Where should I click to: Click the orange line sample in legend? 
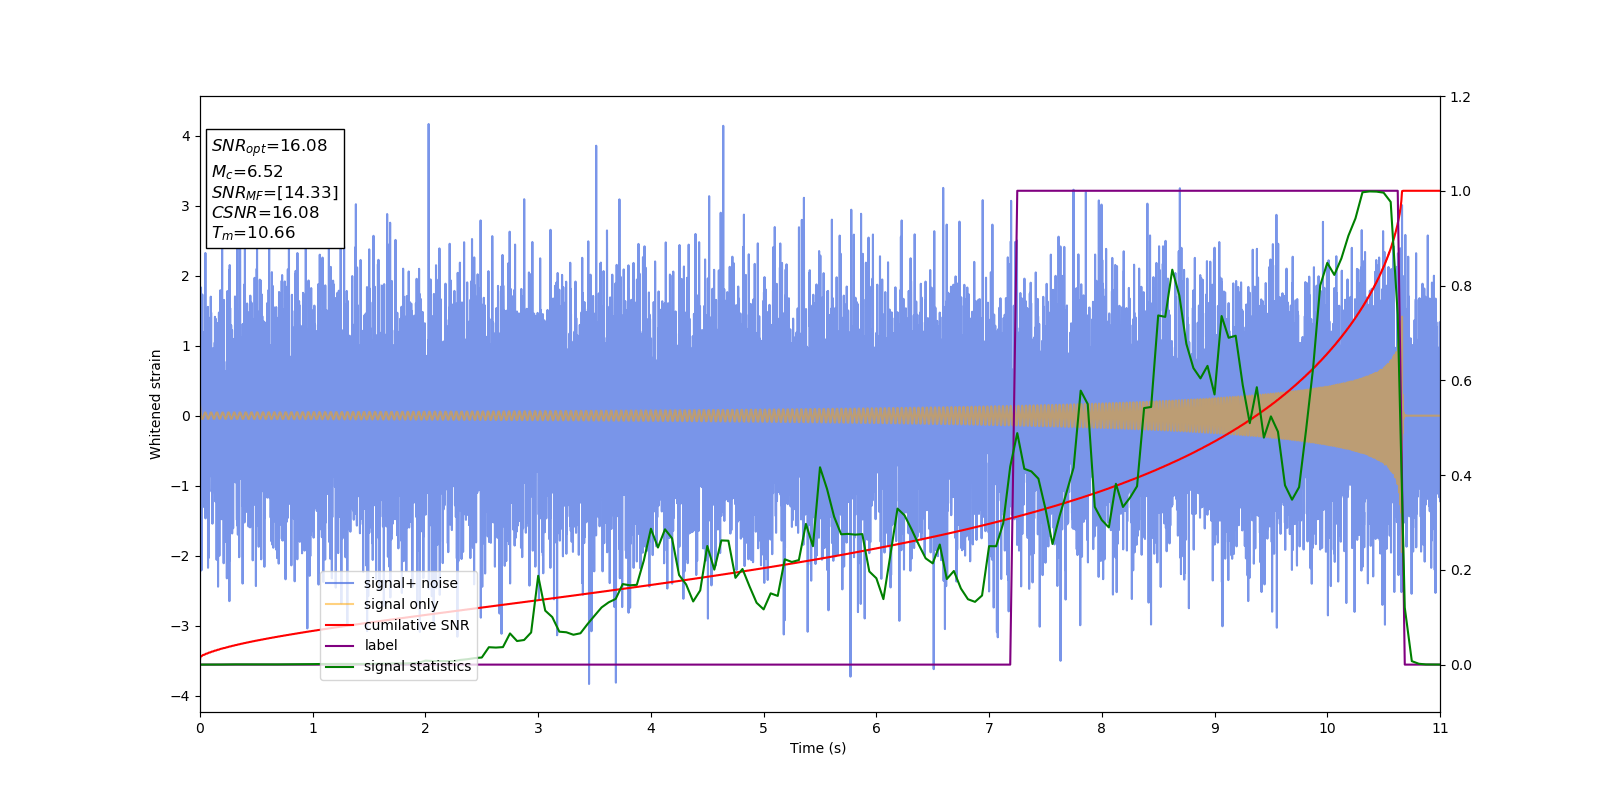coord(340,604)
